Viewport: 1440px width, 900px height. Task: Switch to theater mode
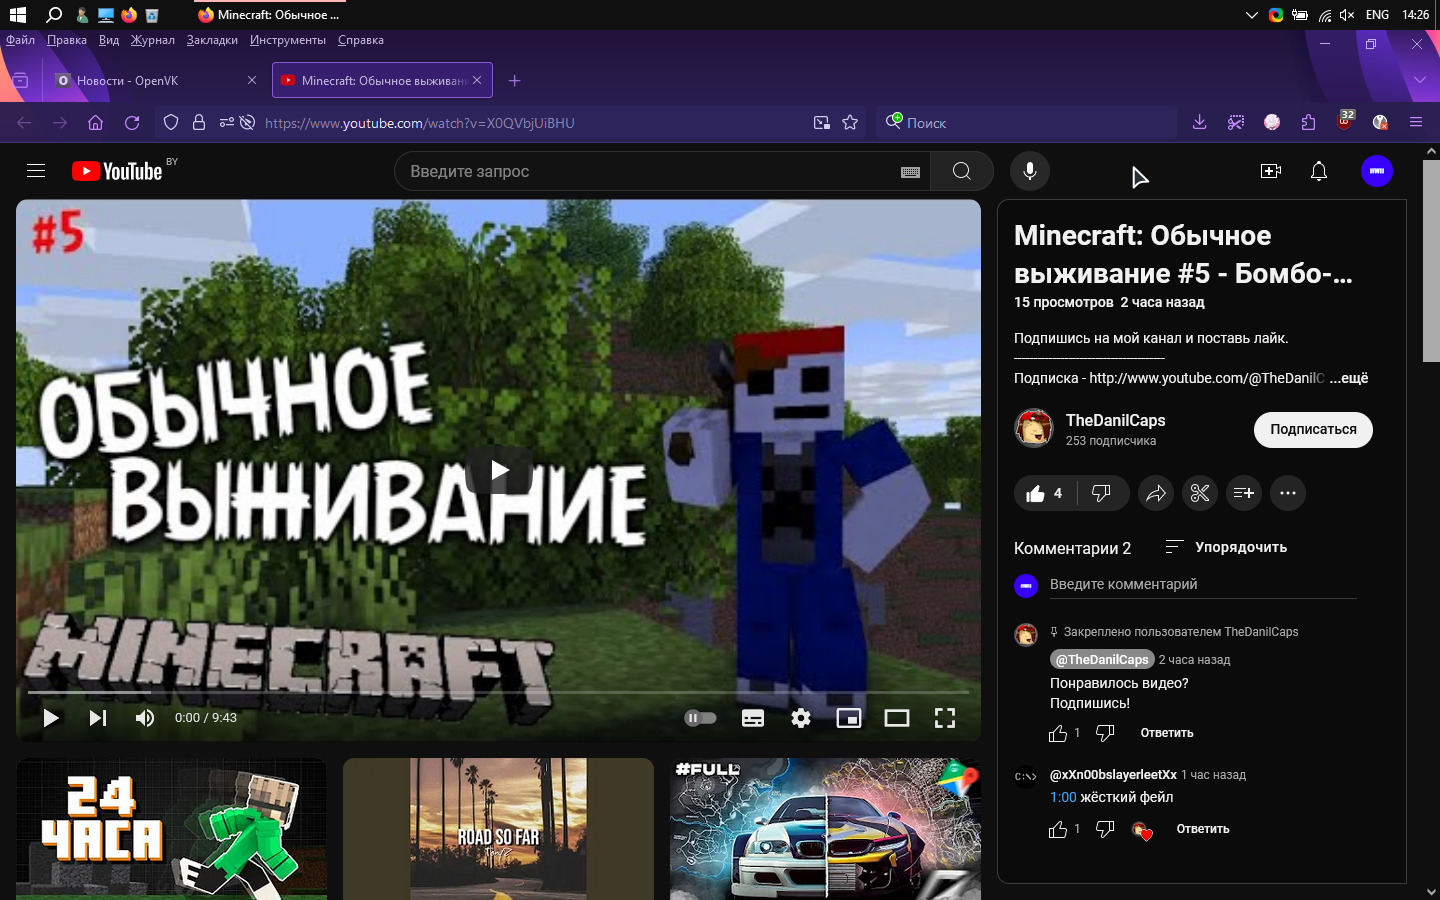pyautogui.click(x=897, y=718)
